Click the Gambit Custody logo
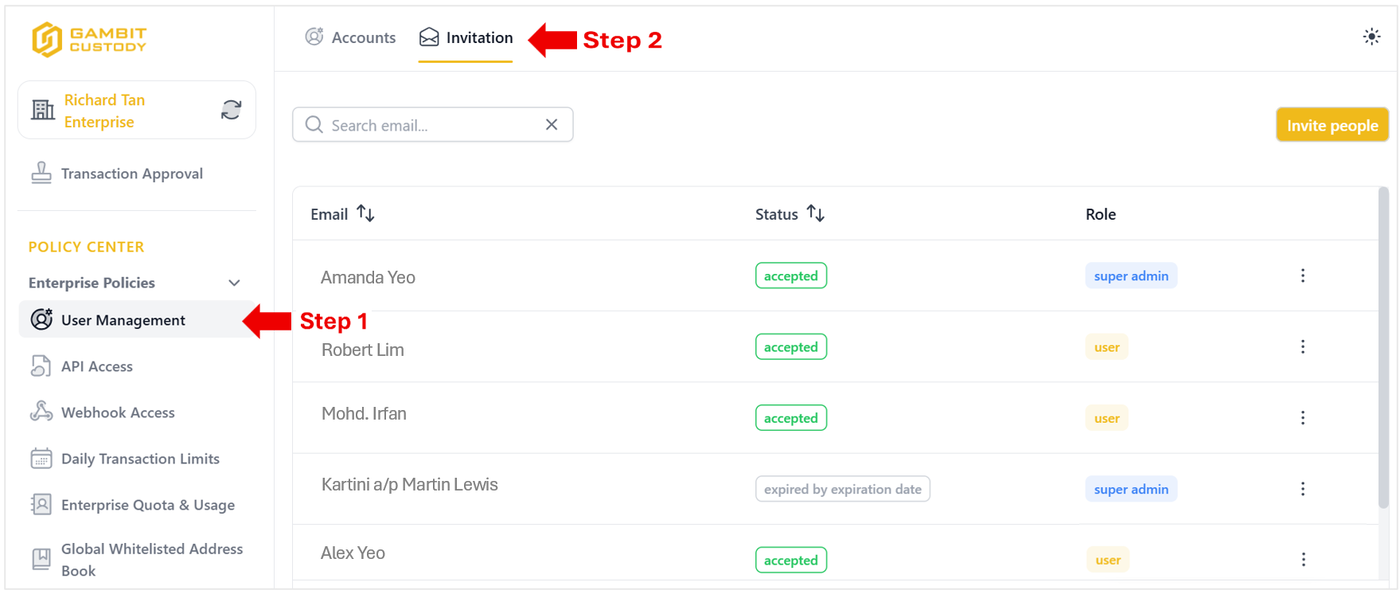Screen dimensions: 1400x594 (89, 40)
